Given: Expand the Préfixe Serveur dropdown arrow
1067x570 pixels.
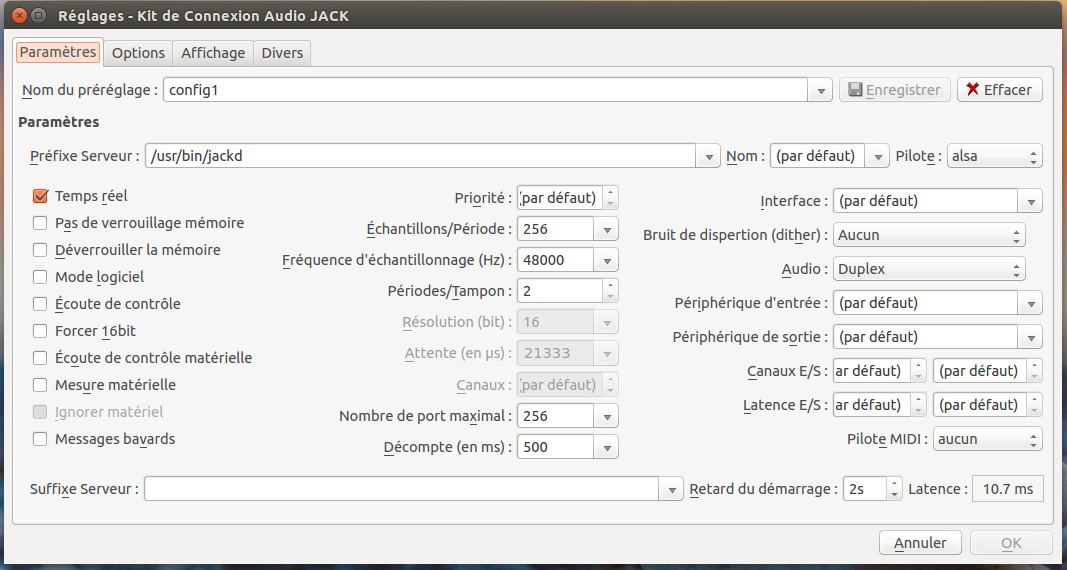Looking at the screenshot, I should click(x=708, y=156).
